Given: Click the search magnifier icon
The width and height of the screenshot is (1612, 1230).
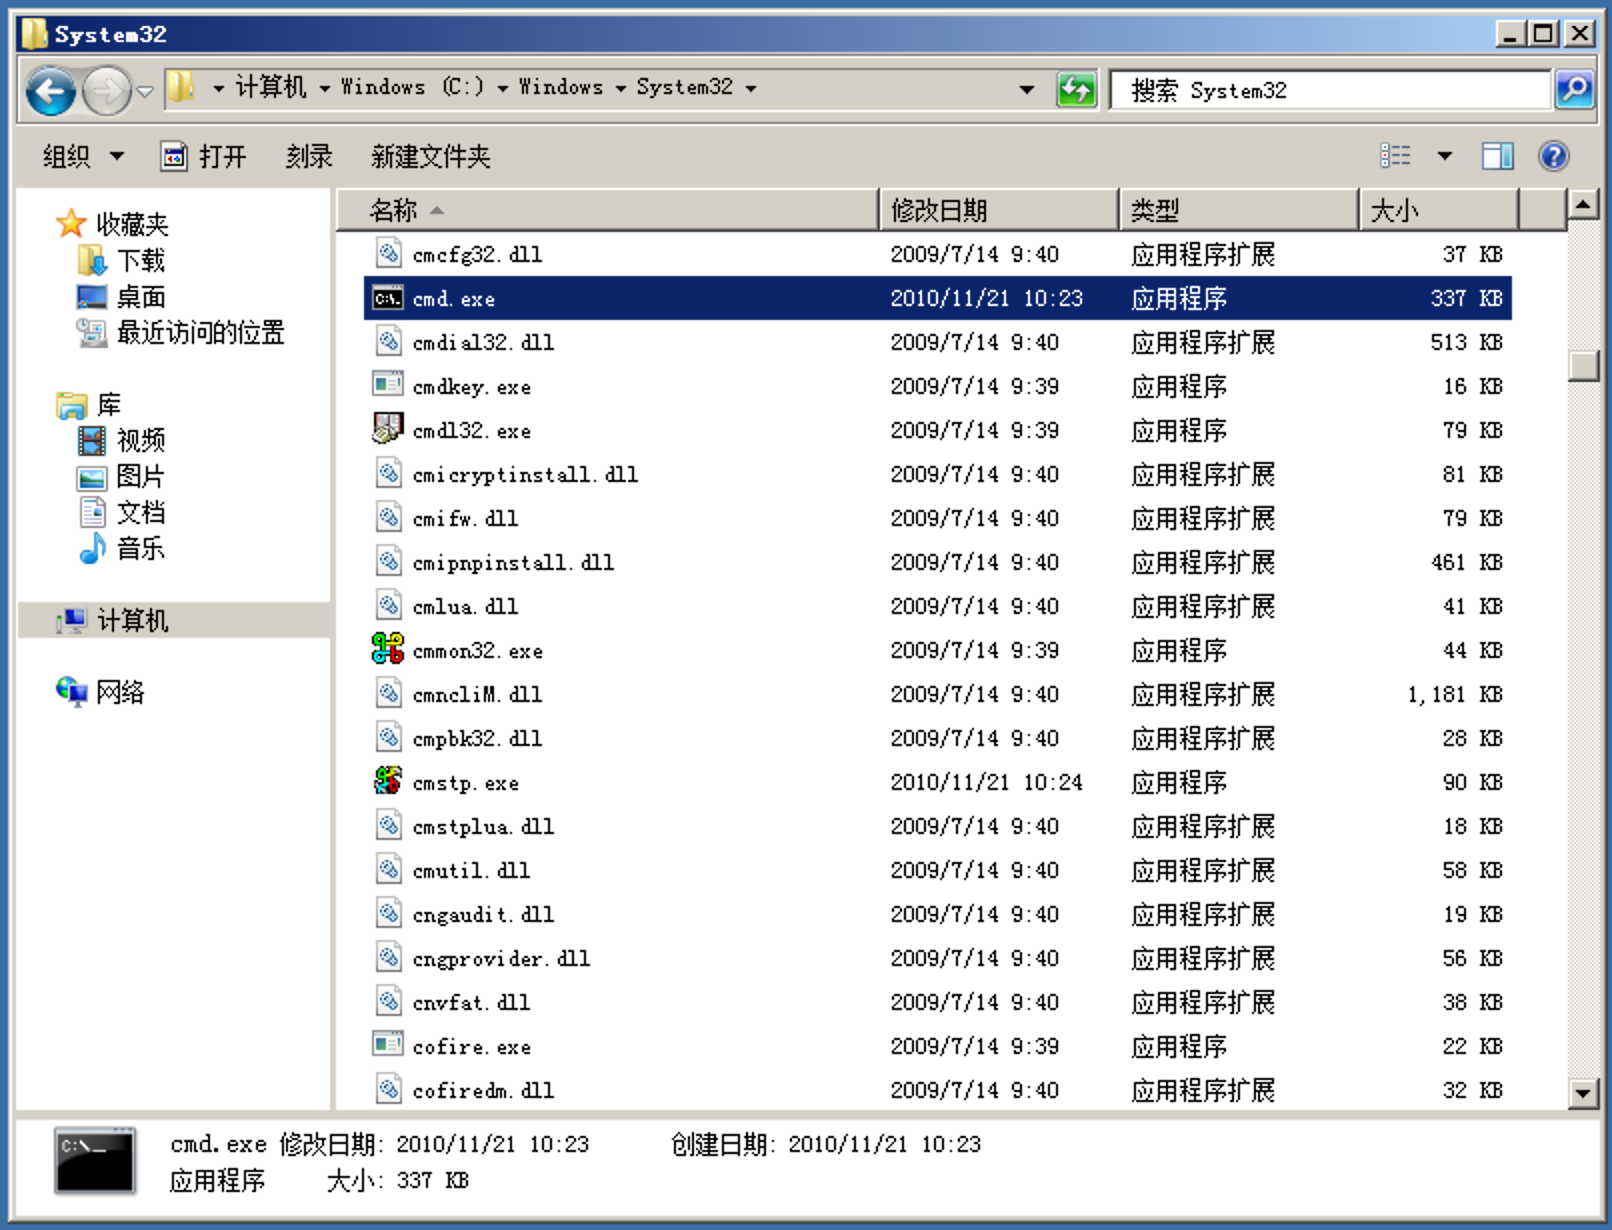Looking at the screenshot, I should click(x=1574, y=90).
